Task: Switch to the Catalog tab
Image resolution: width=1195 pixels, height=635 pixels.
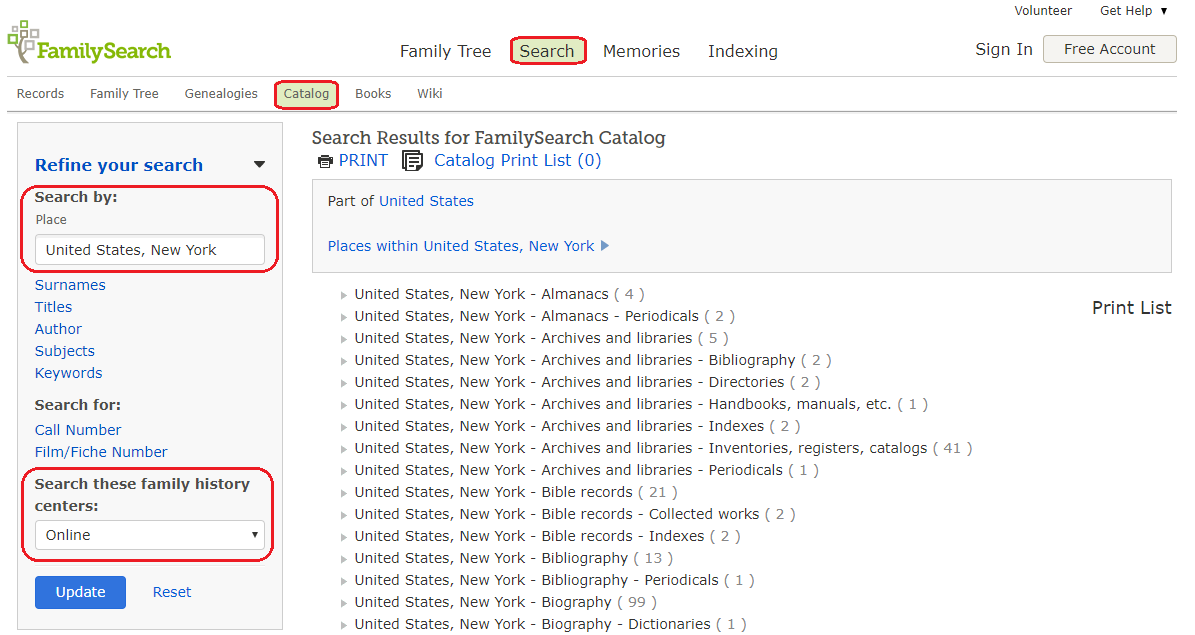Action: tap(306, 94)
